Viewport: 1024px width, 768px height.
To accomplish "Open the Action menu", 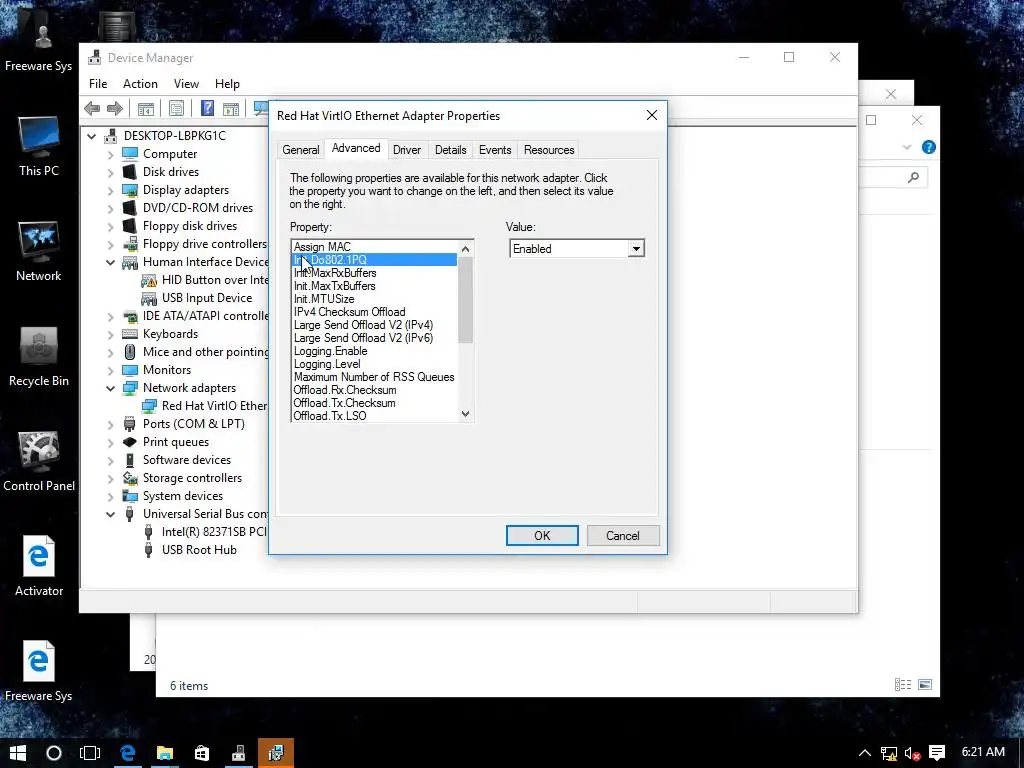I will pos(140,84).
